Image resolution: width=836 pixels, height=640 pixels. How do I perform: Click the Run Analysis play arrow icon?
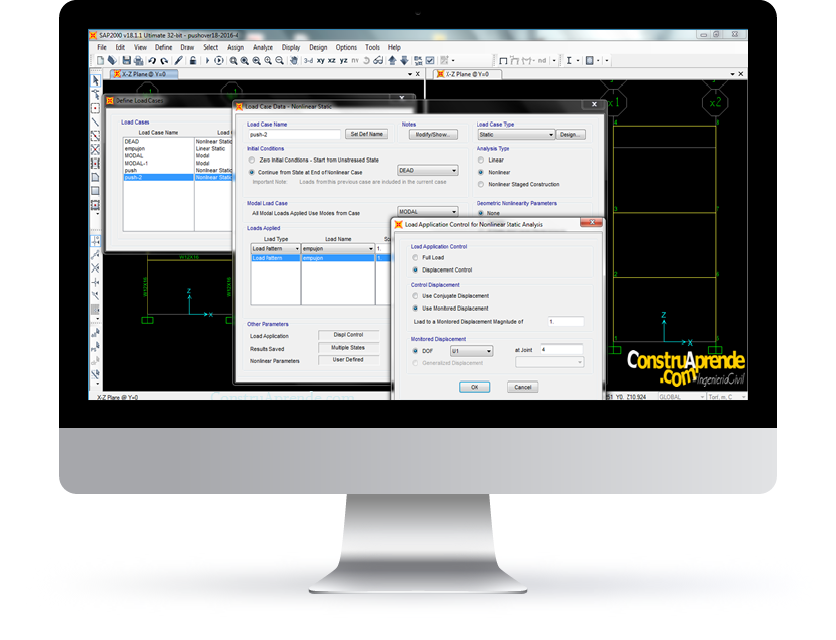(207, 61)
